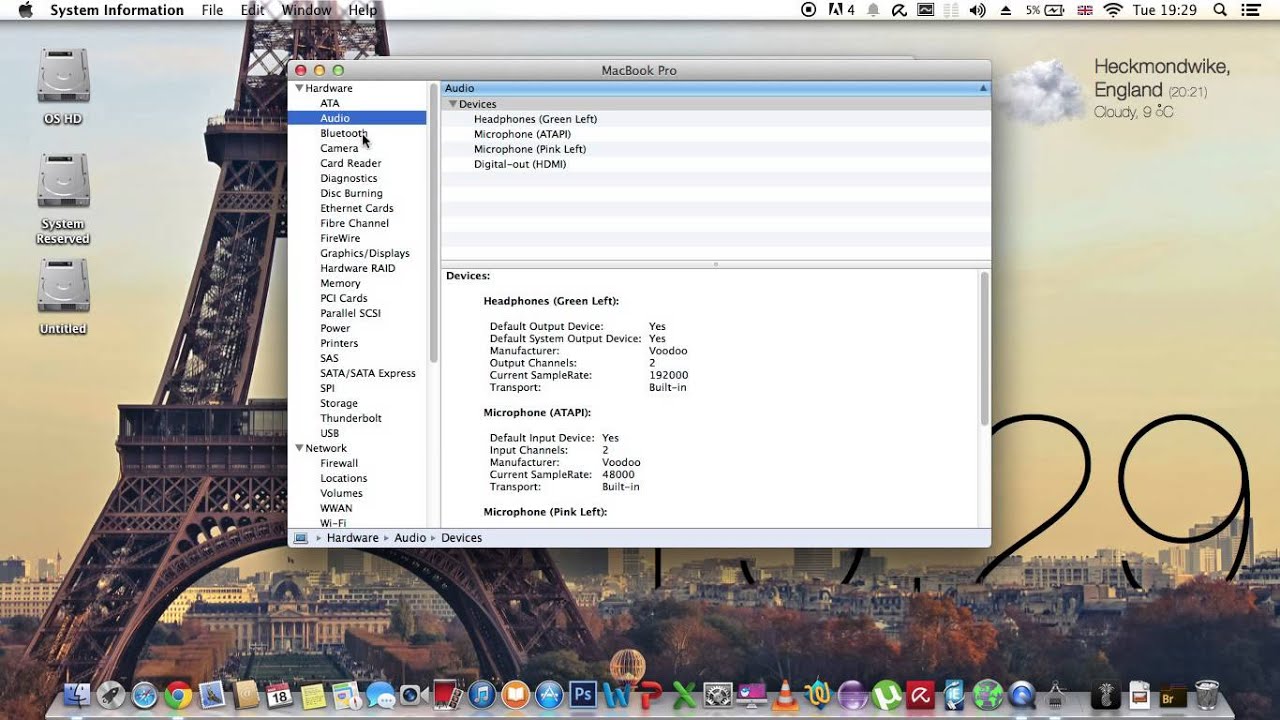Click Audio in bottom path bar
The image size is (1280, 720).
click(410, 538)
